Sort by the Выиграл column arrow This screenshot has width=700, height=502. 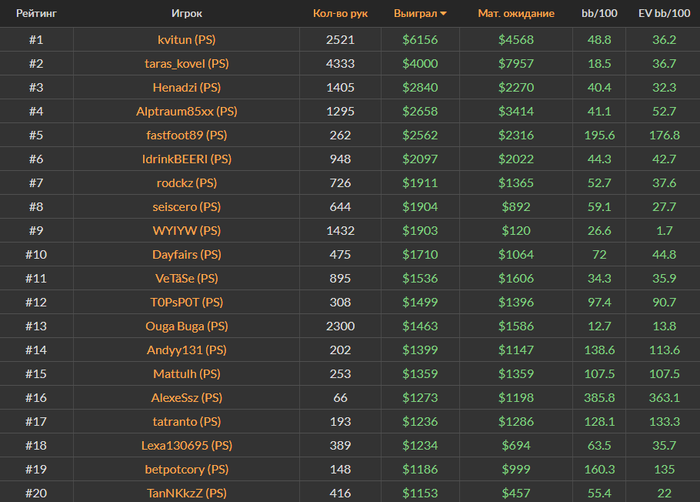pyautogui.click(x=443, y=14)
